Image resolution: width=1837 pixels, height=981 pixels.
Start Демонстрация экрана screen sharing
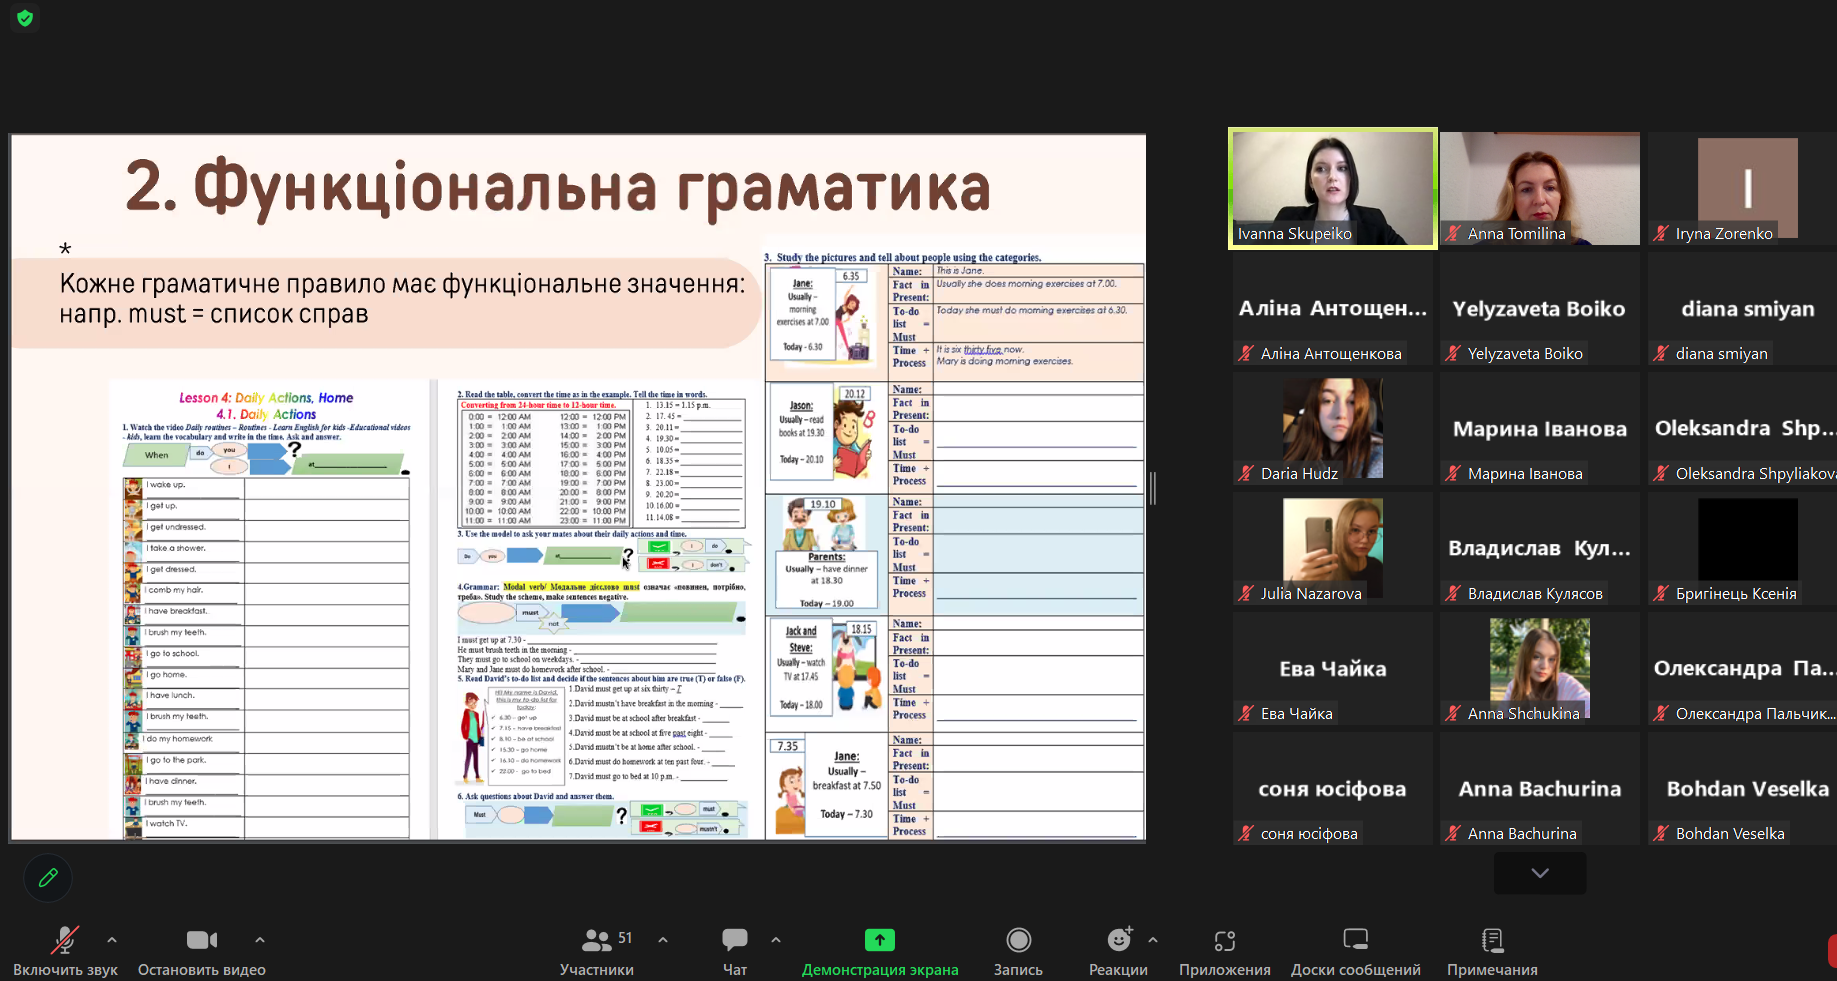click(880, 950)
